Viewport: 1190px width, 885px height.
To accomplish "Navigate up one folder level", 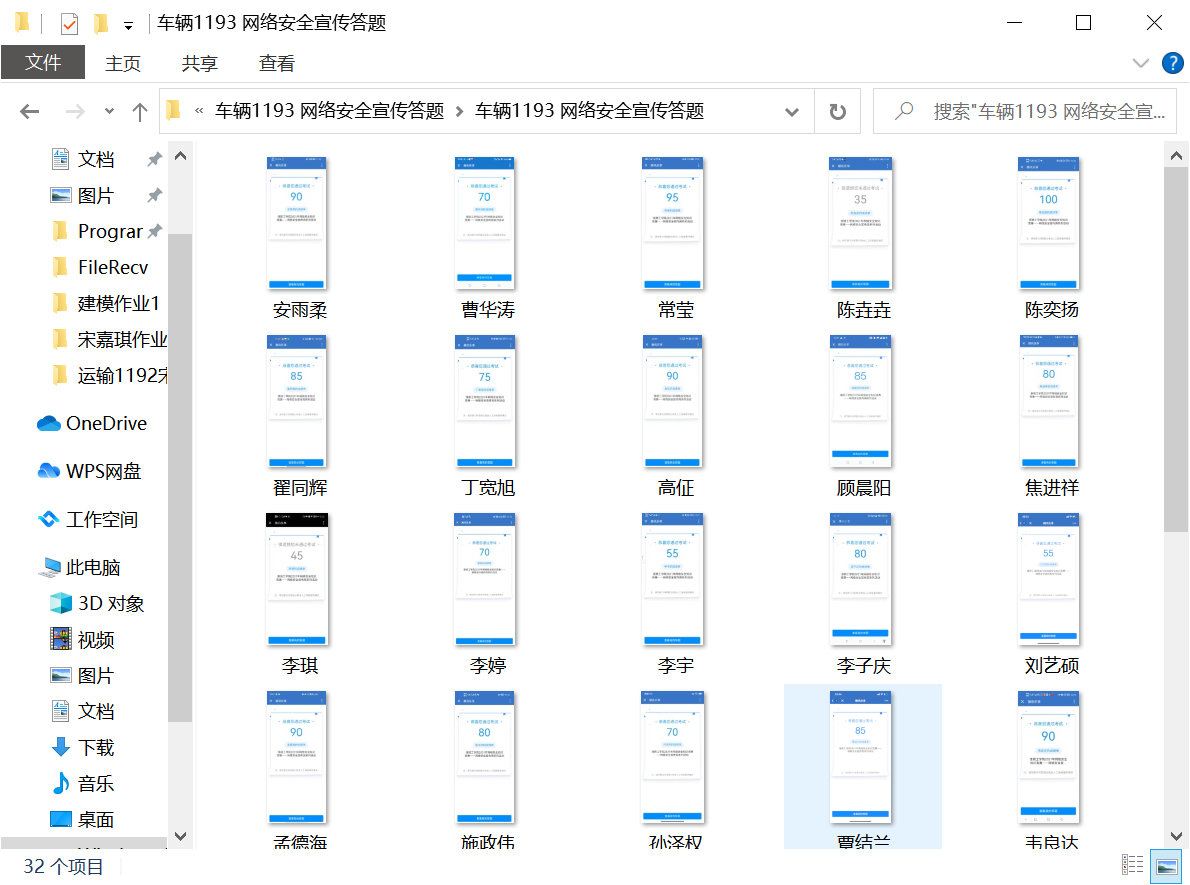I will (140, 111).
